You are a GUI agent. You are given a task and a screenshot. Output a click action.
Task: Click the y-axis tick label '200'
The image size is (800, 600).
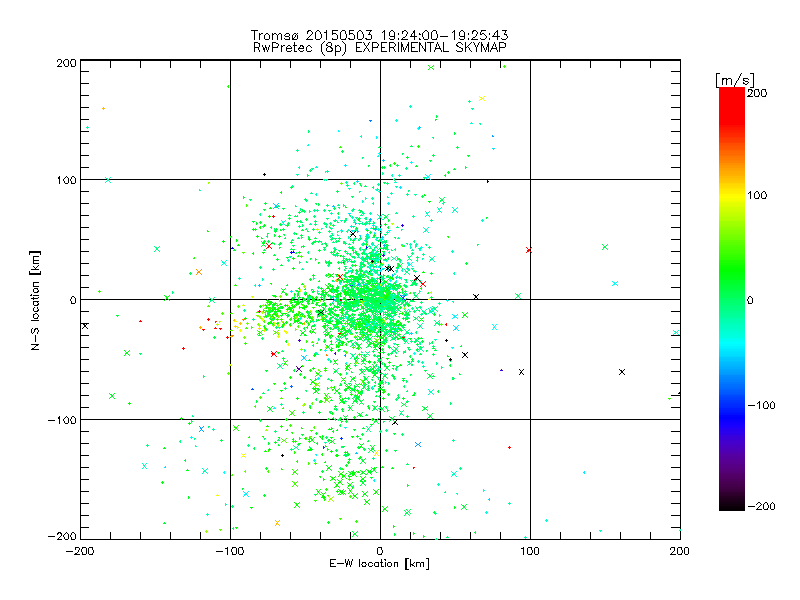(66, 63)
